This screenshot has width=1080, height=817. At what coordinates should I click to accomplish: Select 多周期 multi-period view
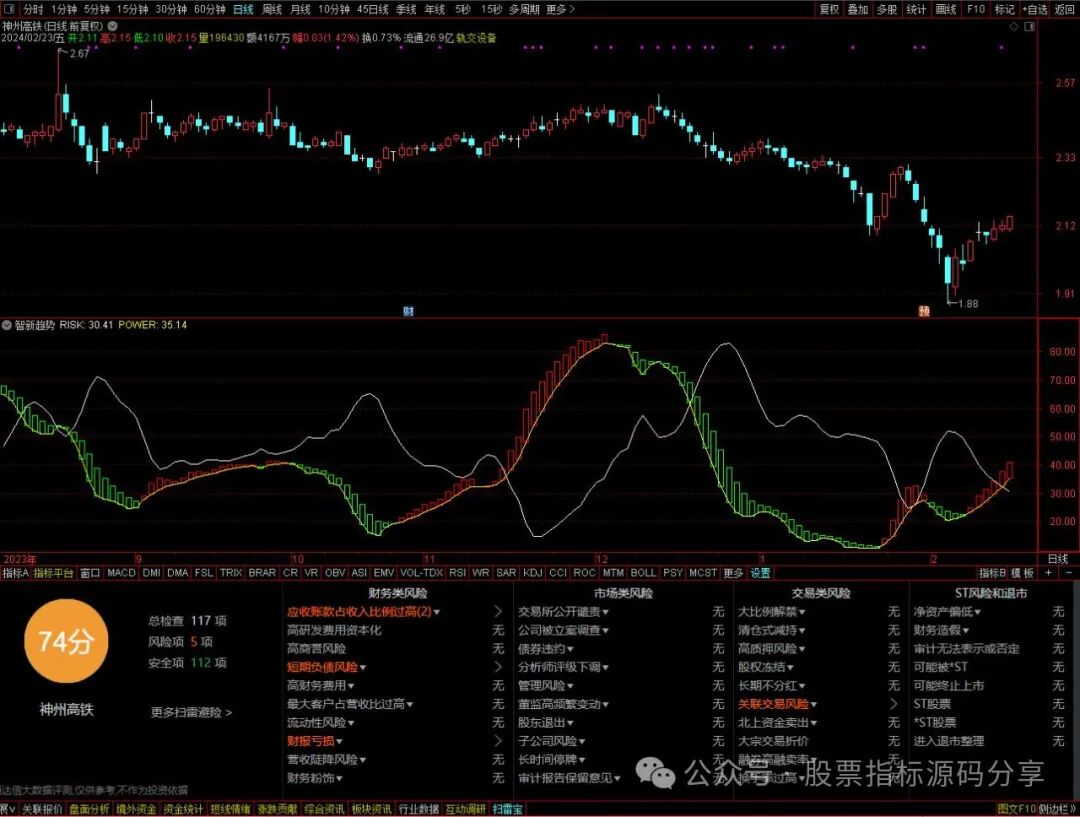click(x=524, y=9)
